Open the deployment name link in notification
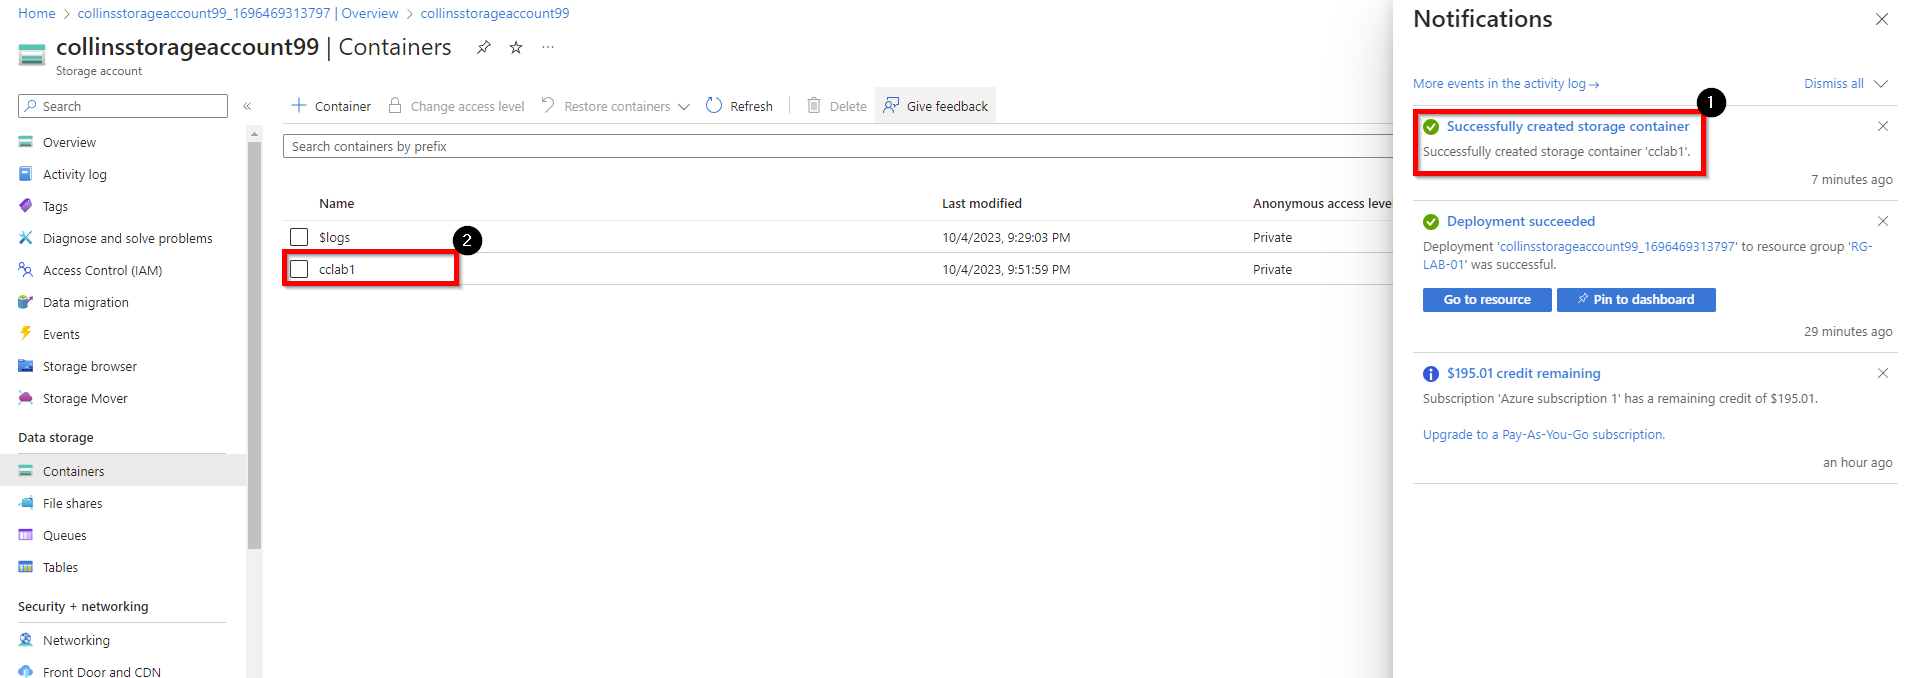Screen dimensions: 1918x678 coord(1618,247)
